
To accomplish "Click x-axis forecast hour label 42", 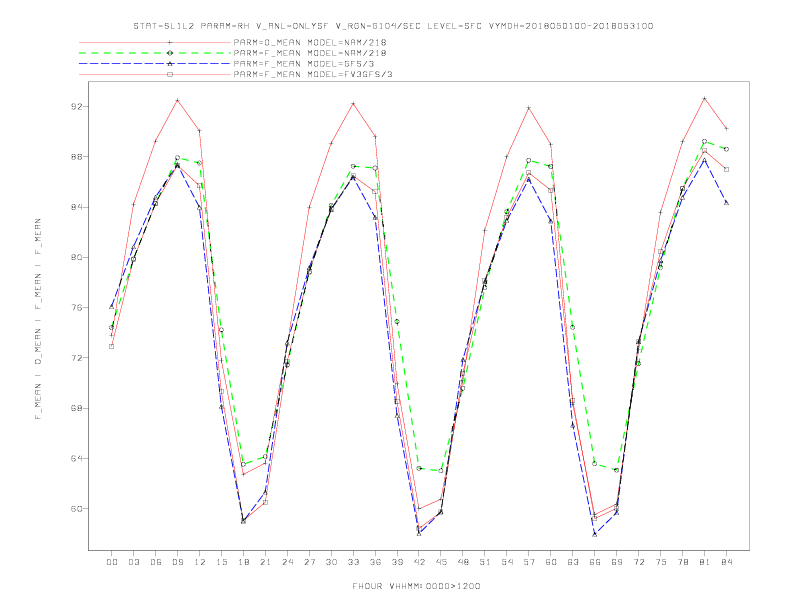I will pyautogui.click(x=419, y=562).
